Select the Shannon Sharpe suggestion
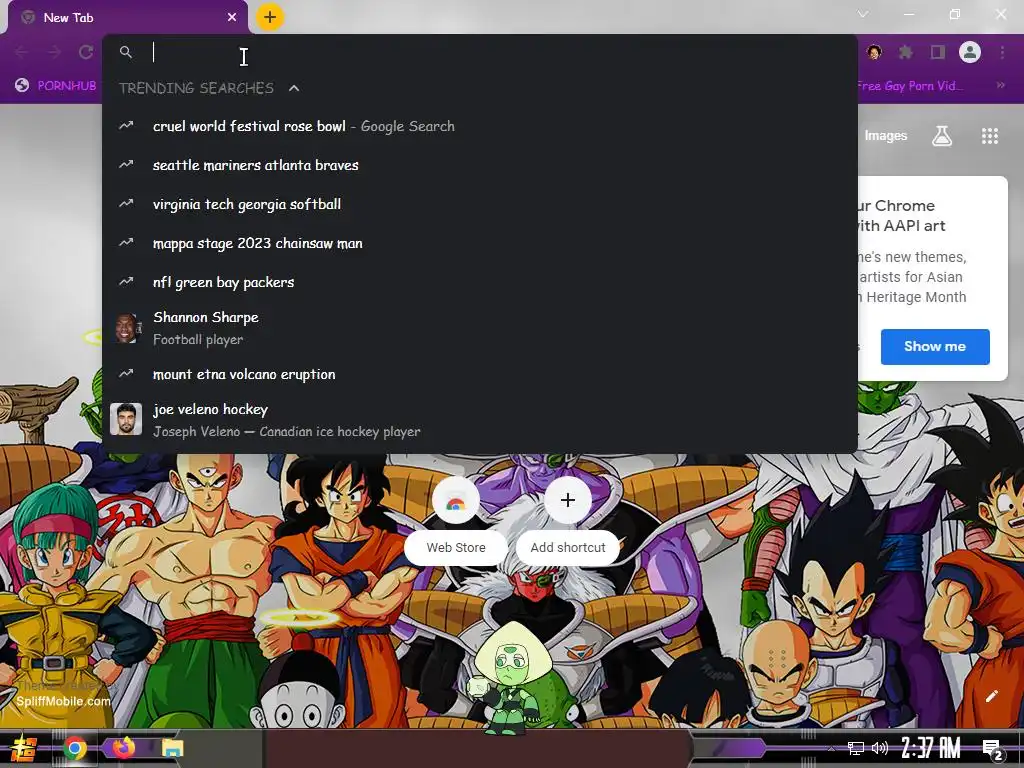Image resolution: width=1024 pixels, height=768 pixels. coord(479,328)
